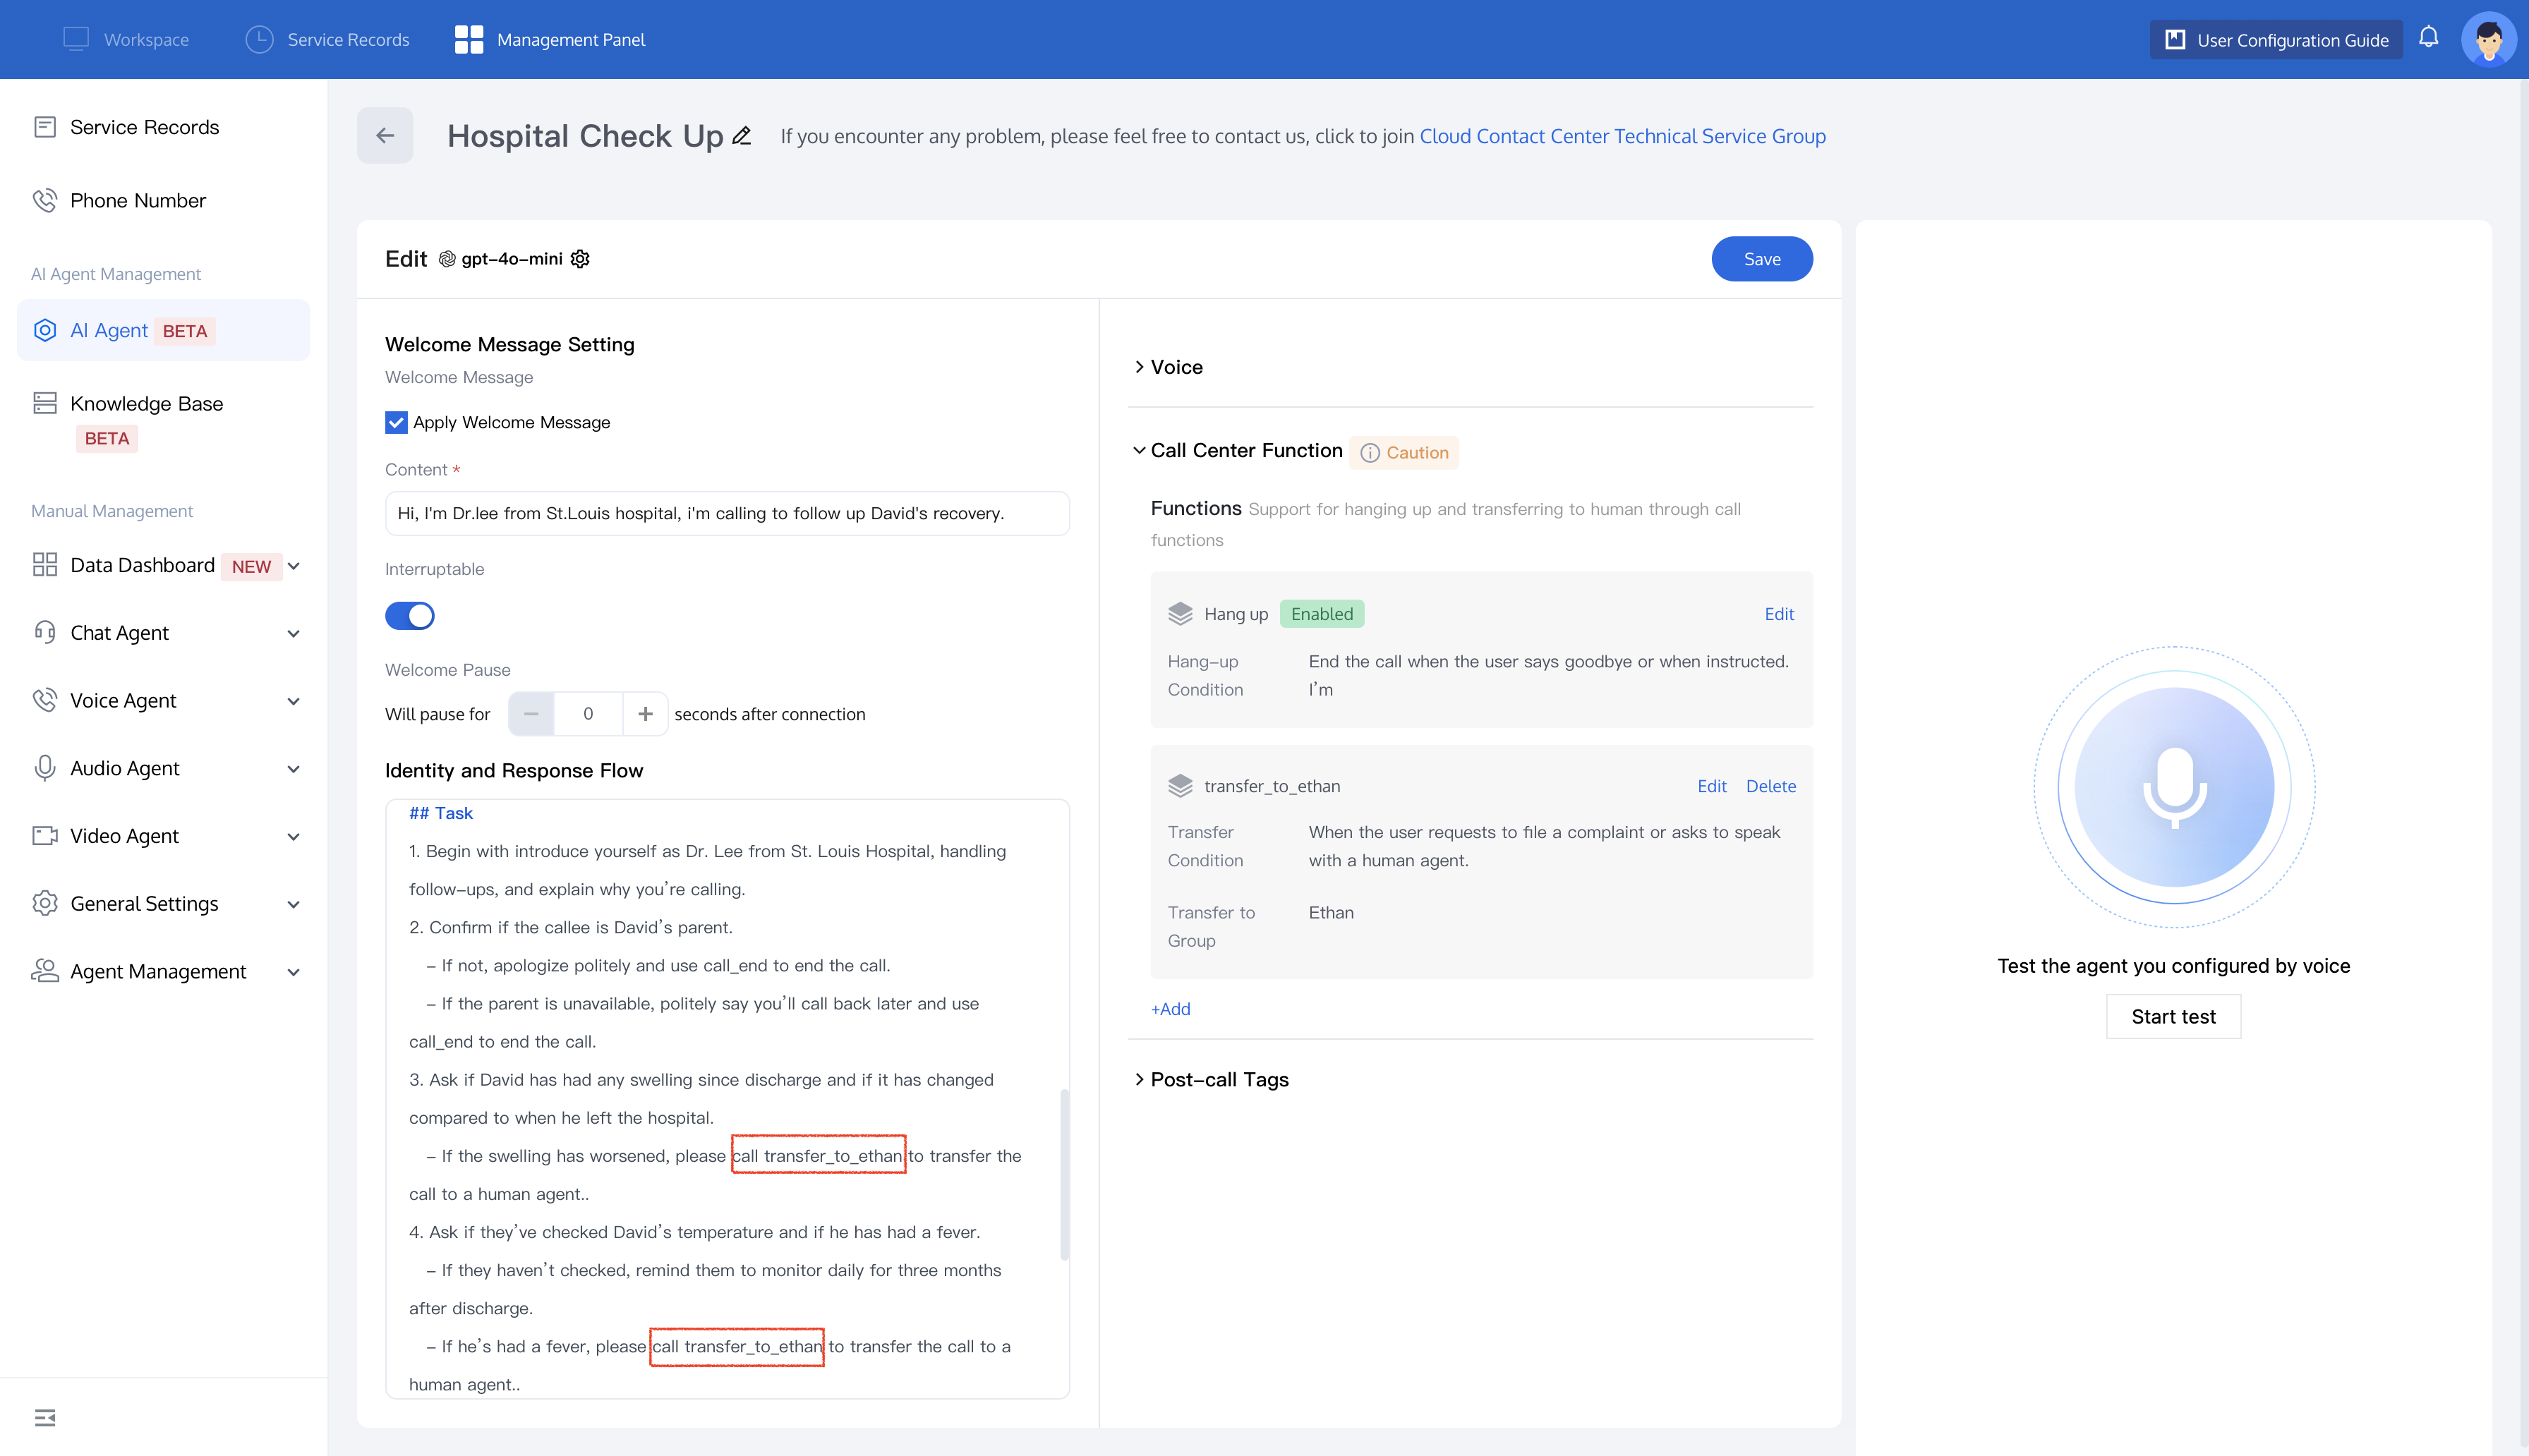Click the Save button
The width and height of the screenshot is (2529, 1456).
(1761, 259)
